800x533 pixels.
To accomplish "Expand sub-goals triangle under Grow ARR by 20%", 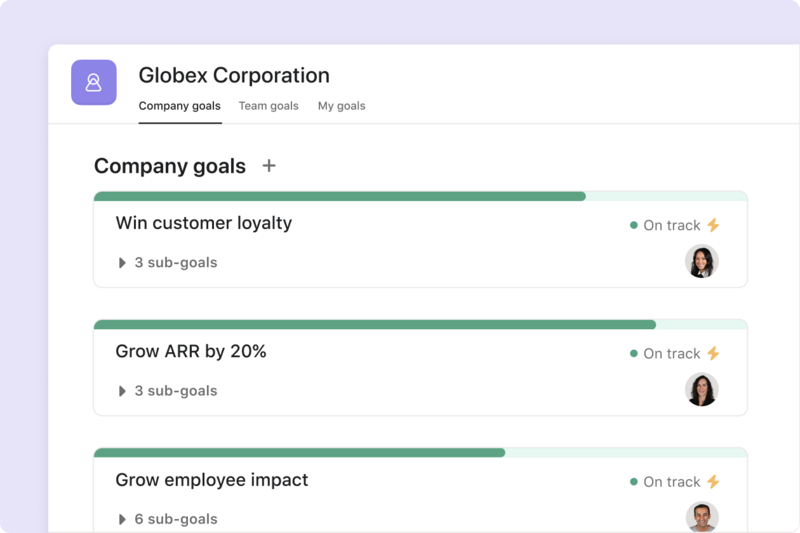I will tap(122, 391).
